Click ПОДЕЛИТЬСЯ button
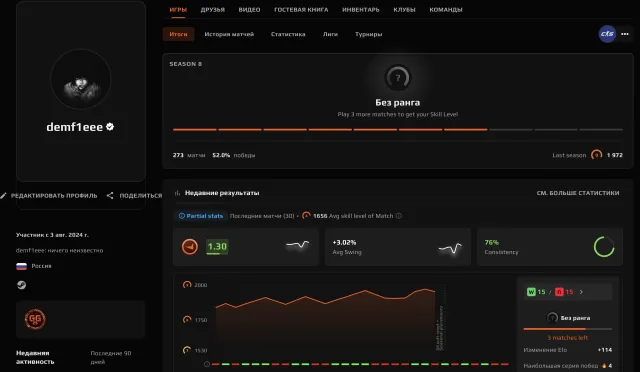The height and width of the screenshot is (372, 640). (140, 196)
